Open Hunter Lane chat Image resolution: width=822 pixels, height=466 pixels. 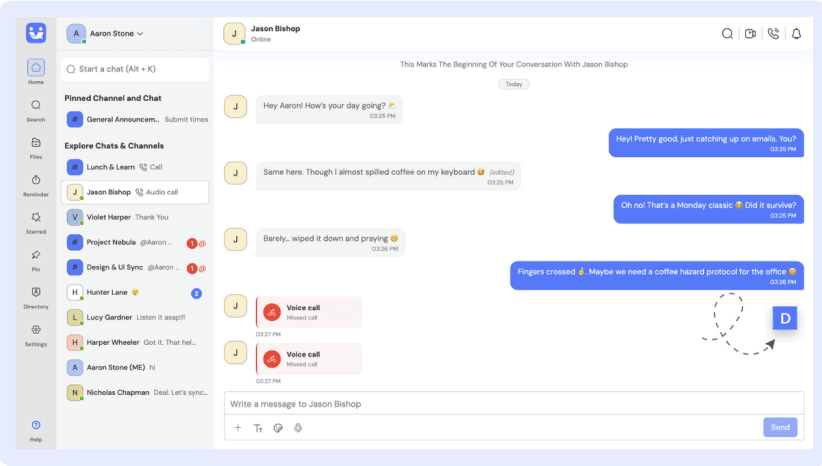(135, 292)
